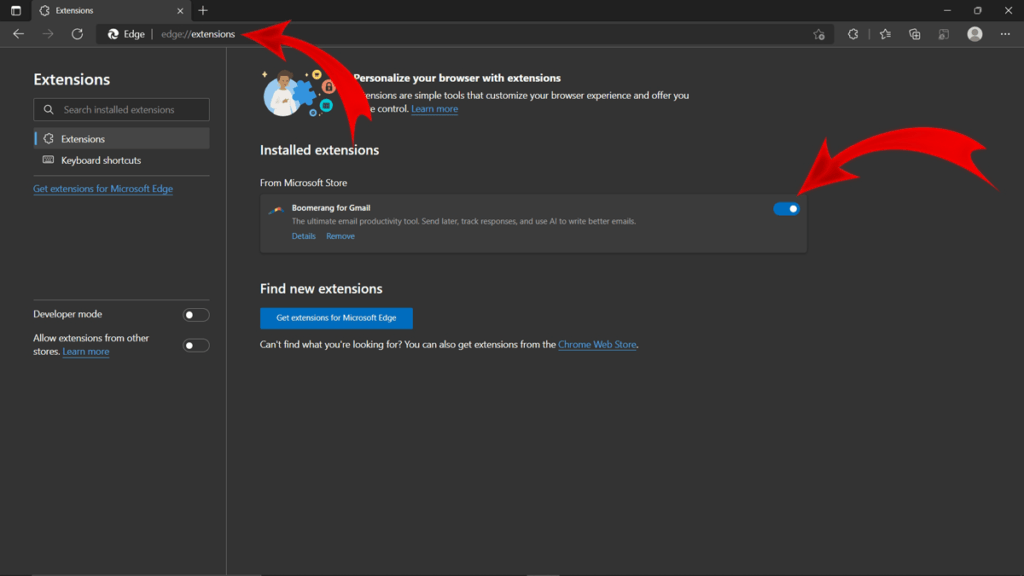The image size is (1024, 576).
Task: Open the Collections icon
Action: [915, 33]
